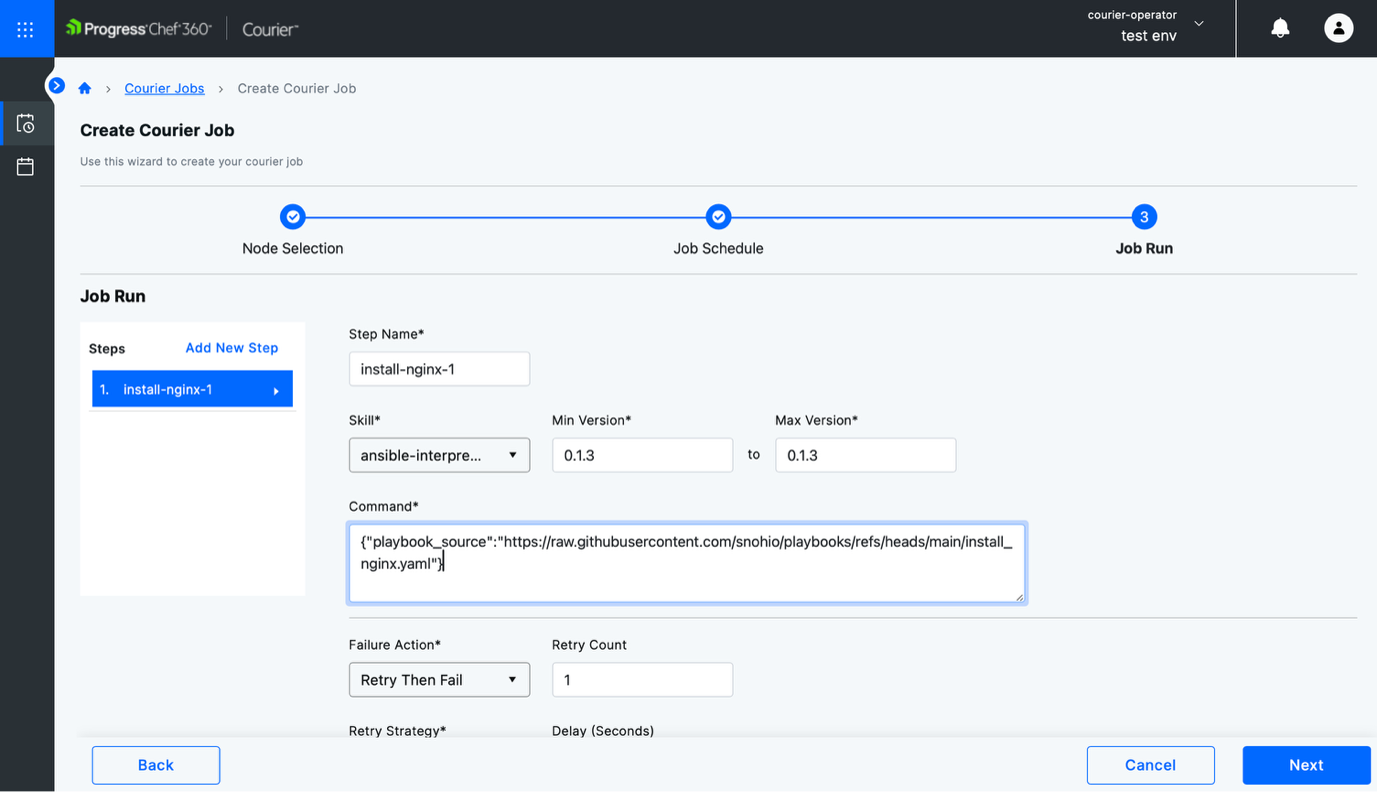Image resolution: width=1381 pixels, height=794 pixels.
Task: Open the user profile avatar
Action: tap(1338, 29)
